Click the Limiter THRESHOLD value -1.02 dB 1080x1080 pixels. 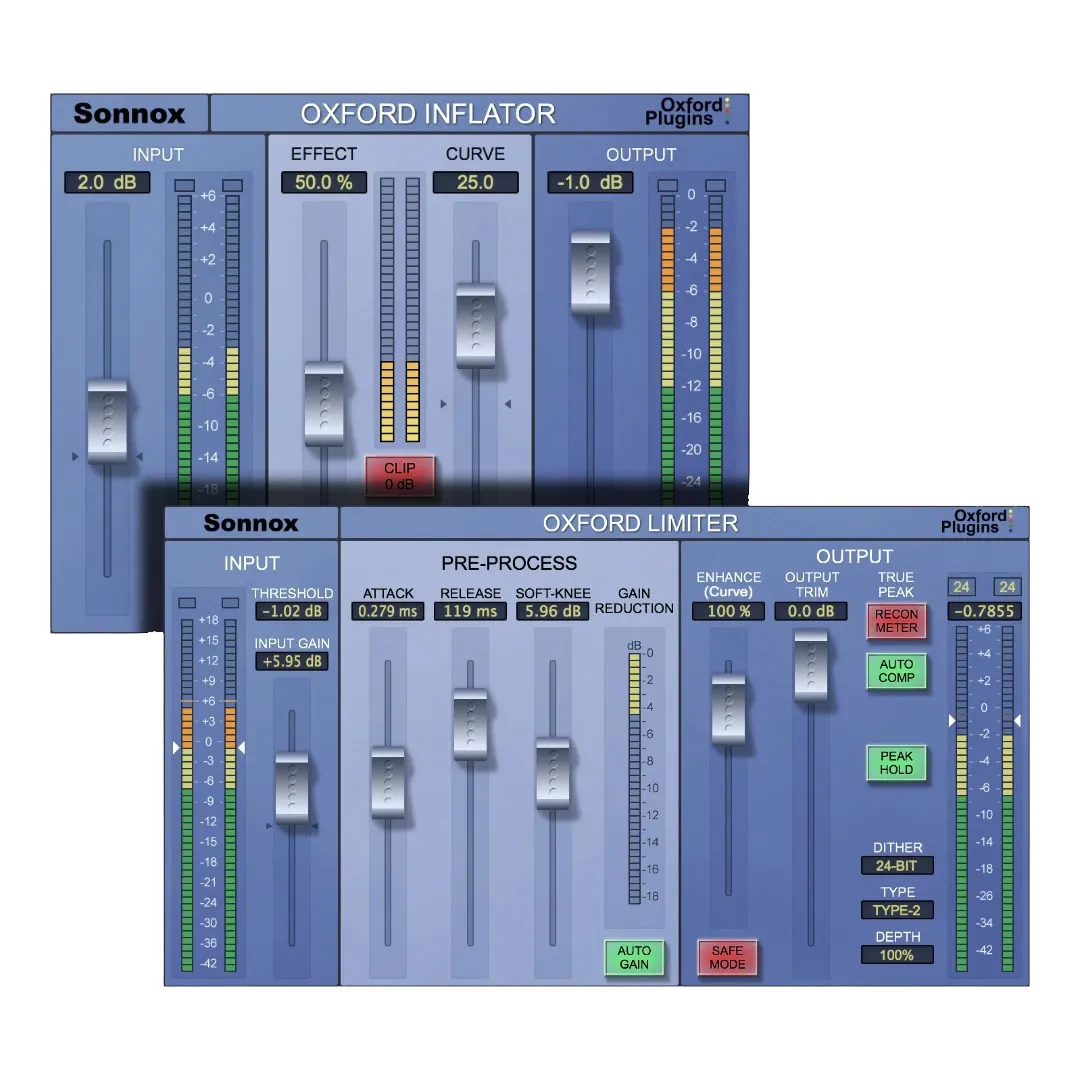pos(292,611)
